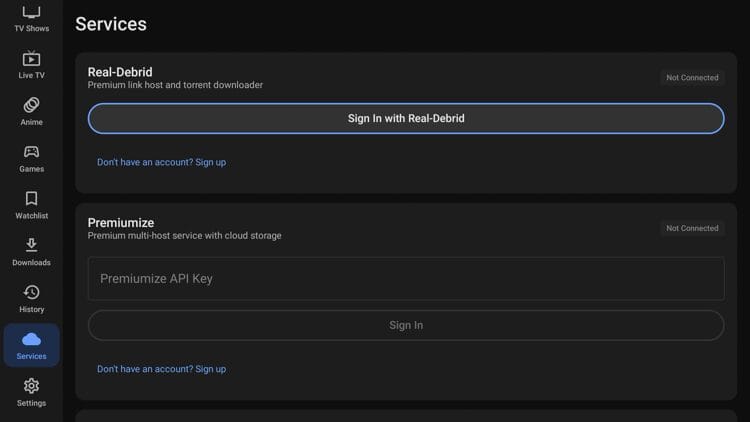Go to the Anime section icon
This screenshot has width=750, height=422.
32,105
